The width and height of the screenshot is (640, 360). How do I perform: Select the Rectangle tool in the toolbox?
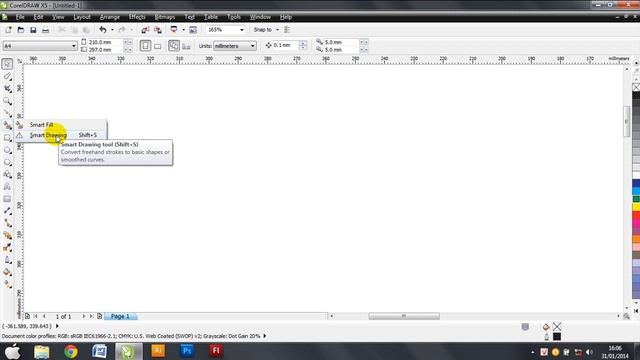(7, 138)
